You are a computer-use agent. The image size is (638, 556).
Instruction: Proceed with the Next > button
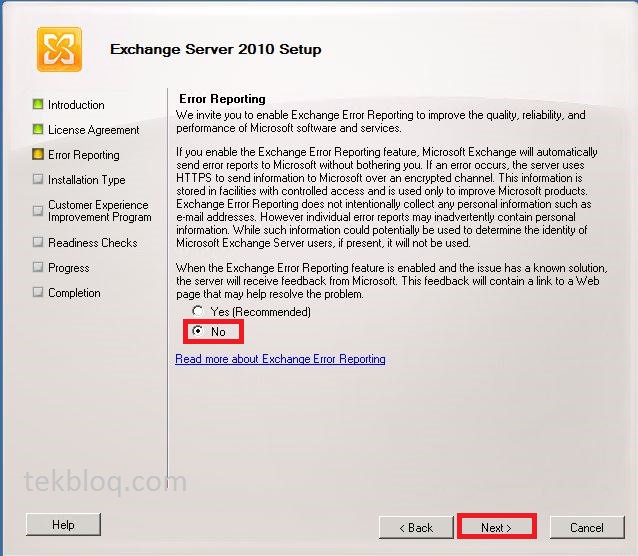[496, 528]
